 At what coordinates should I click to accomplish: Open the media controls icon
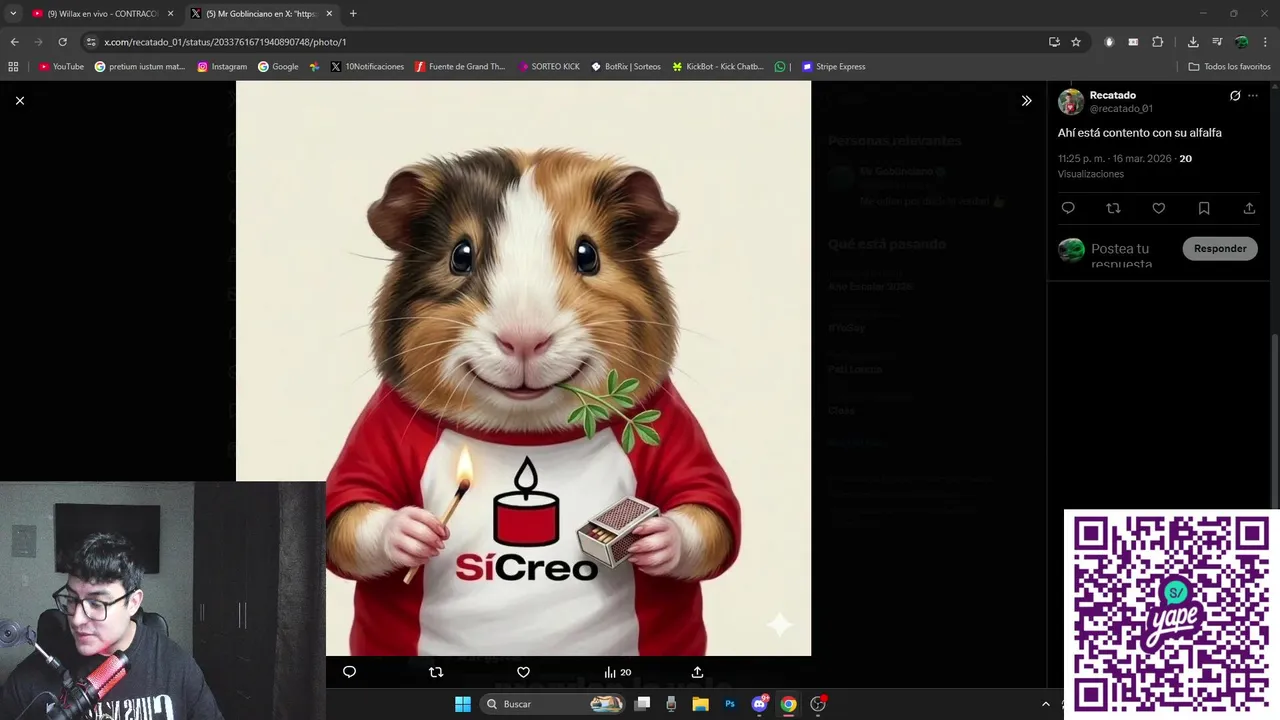[x=1217, y=42]
